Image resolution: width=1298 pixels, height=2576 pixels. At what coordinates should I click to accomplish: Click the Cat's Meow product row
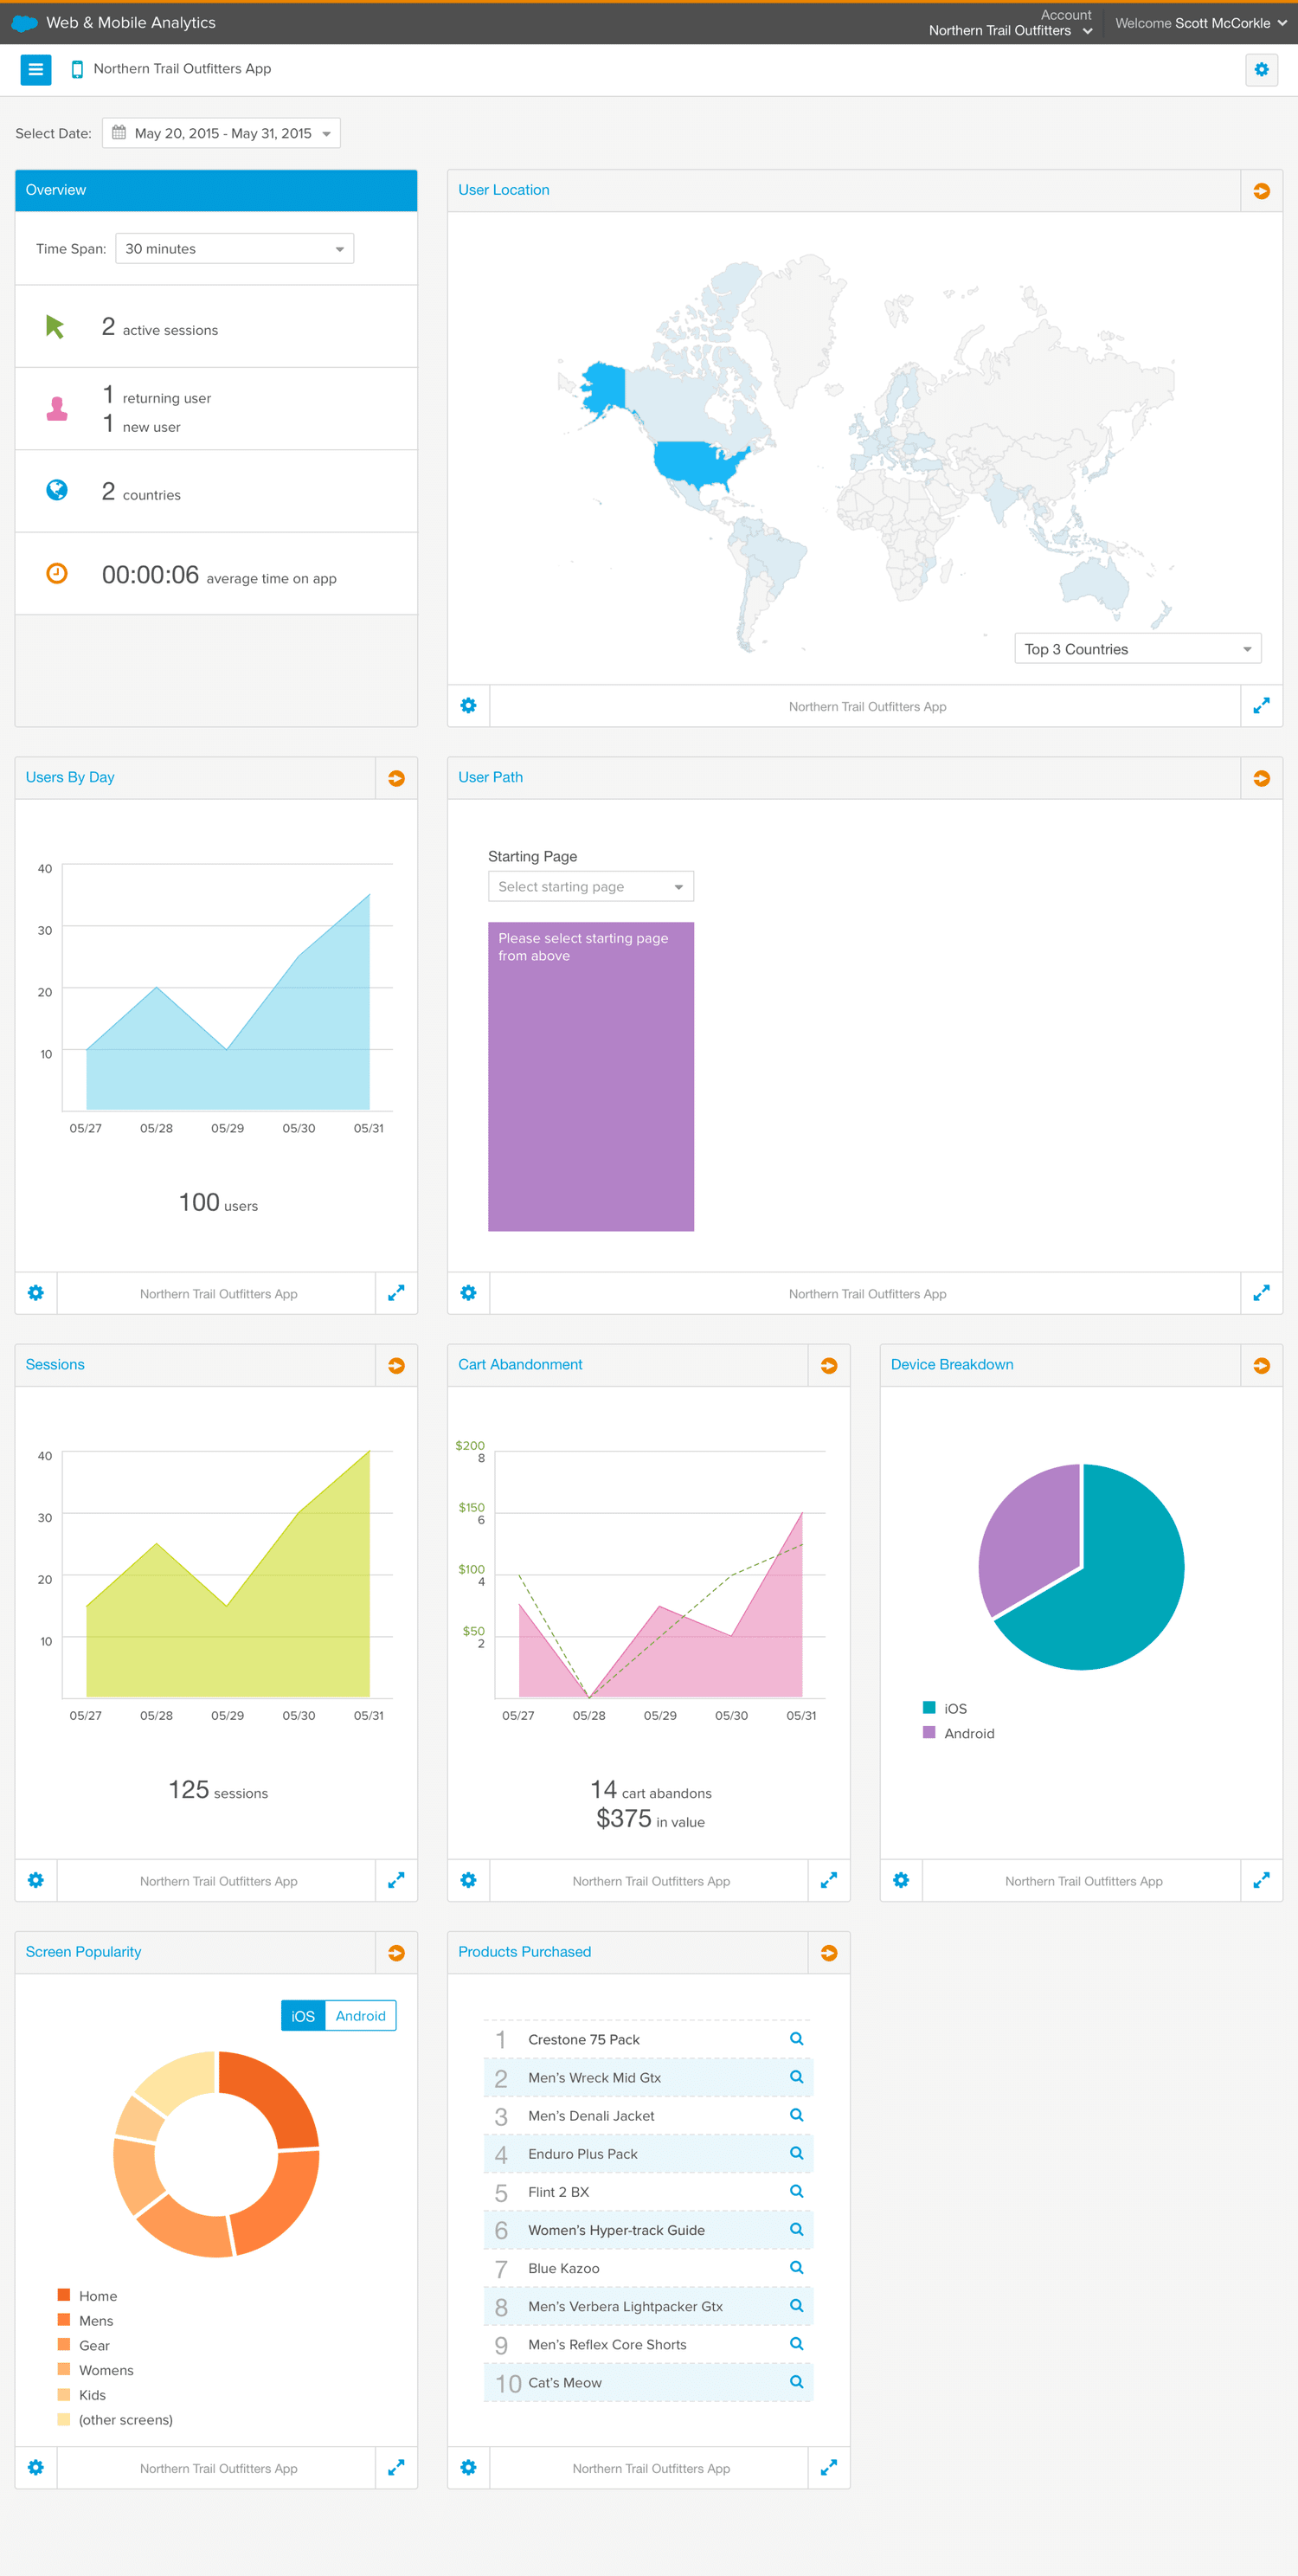pos(648,2382)
